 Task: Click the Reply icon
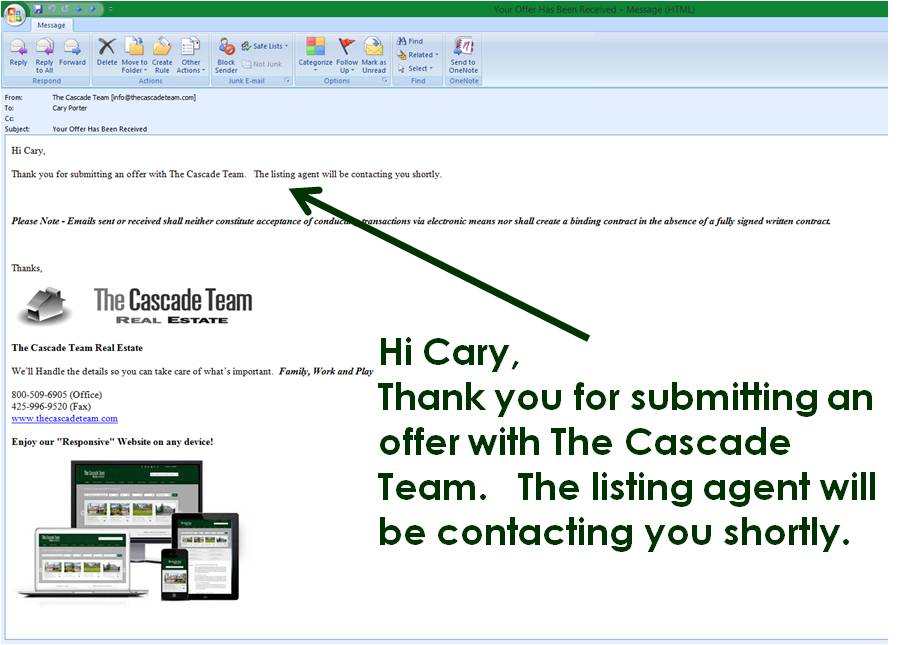click(x=18, y=53)
